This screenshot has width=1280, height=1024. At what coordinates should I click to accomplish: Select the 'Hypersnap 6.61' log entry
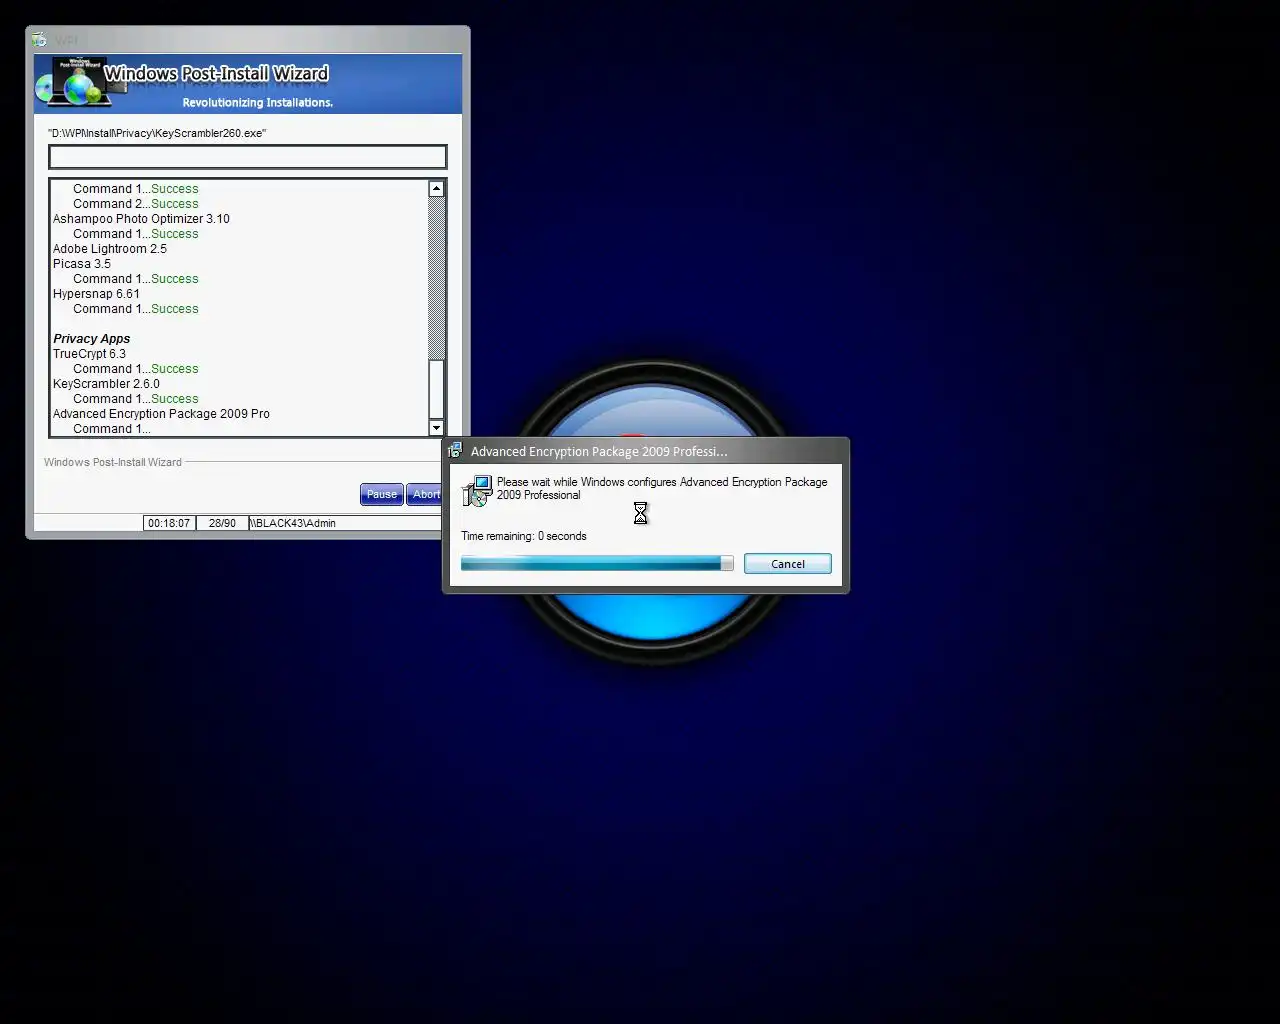coord(96,294)
